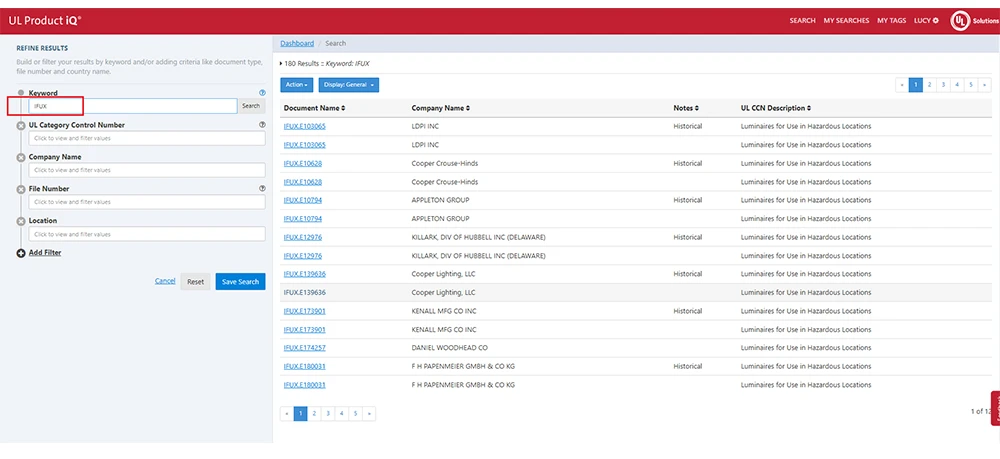1000x459 pixels.
Task: Open the Action dropdown
Action: [x=297, y=85]
